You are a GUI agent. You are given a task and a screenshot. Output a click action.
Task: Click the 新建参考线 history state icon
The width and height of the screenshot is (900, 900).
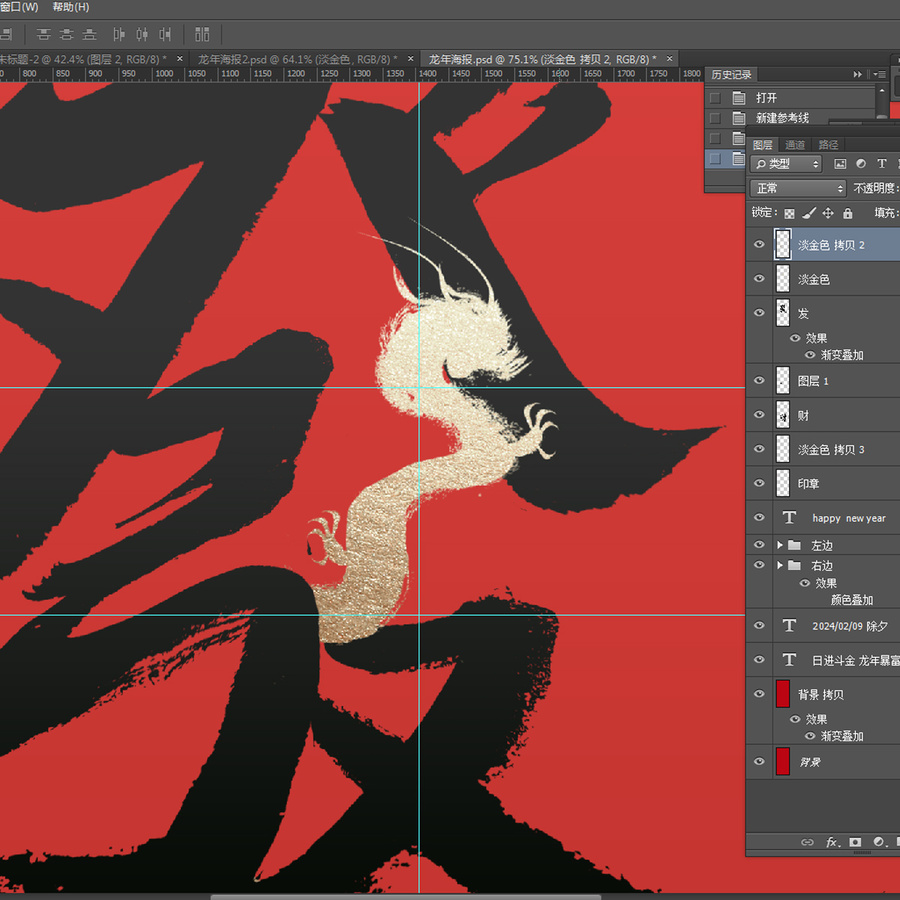click(x=739, y=118)
